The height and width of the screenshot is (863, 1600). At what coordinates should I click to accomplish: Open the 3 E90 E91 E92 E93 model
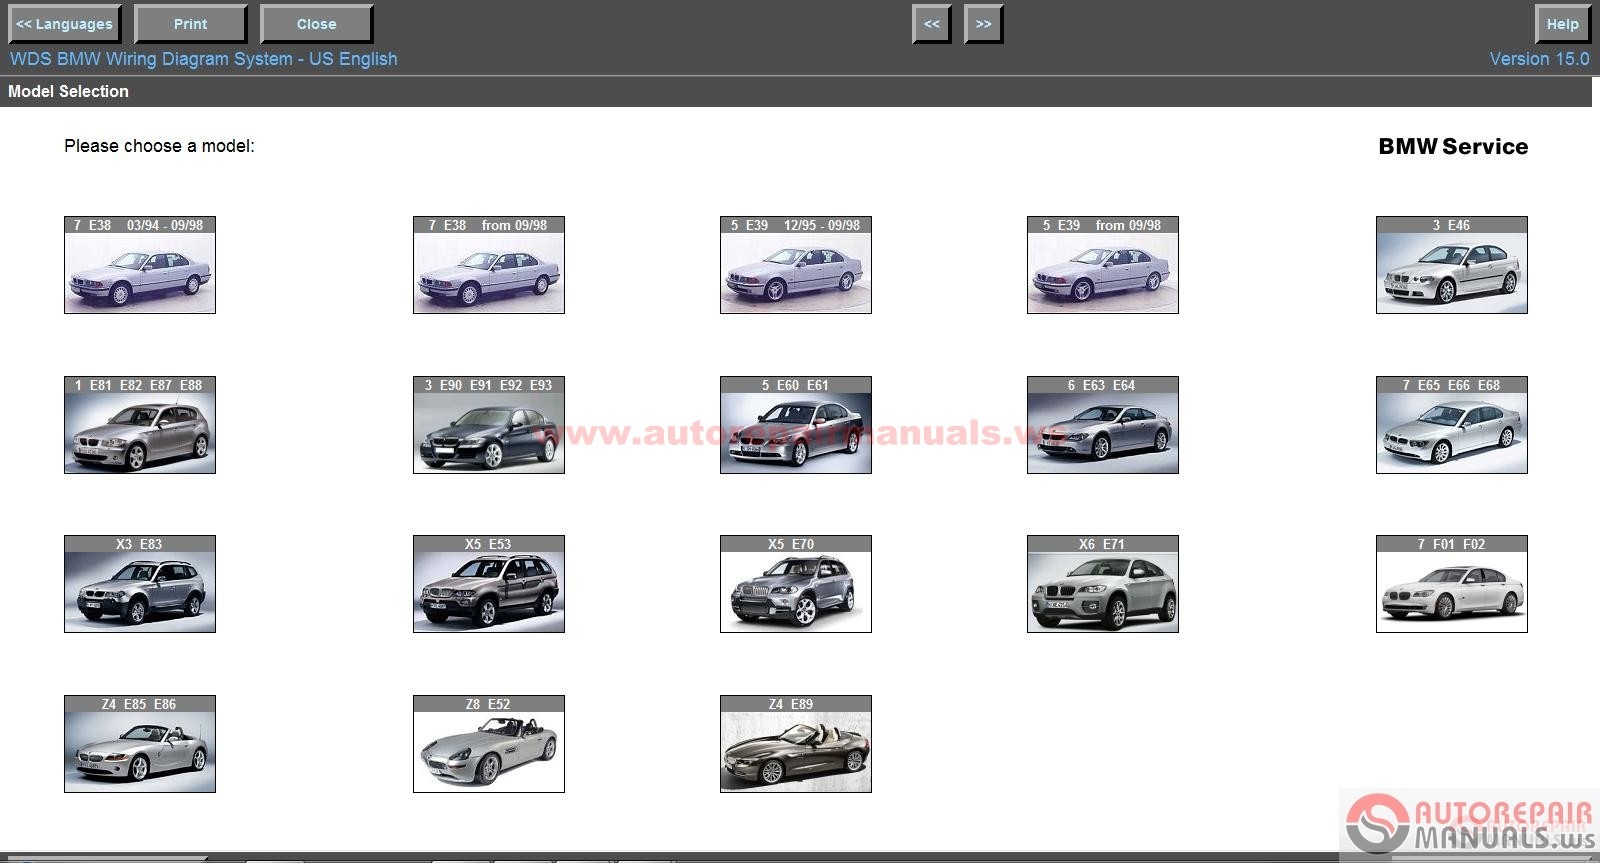tap(489, 425)
